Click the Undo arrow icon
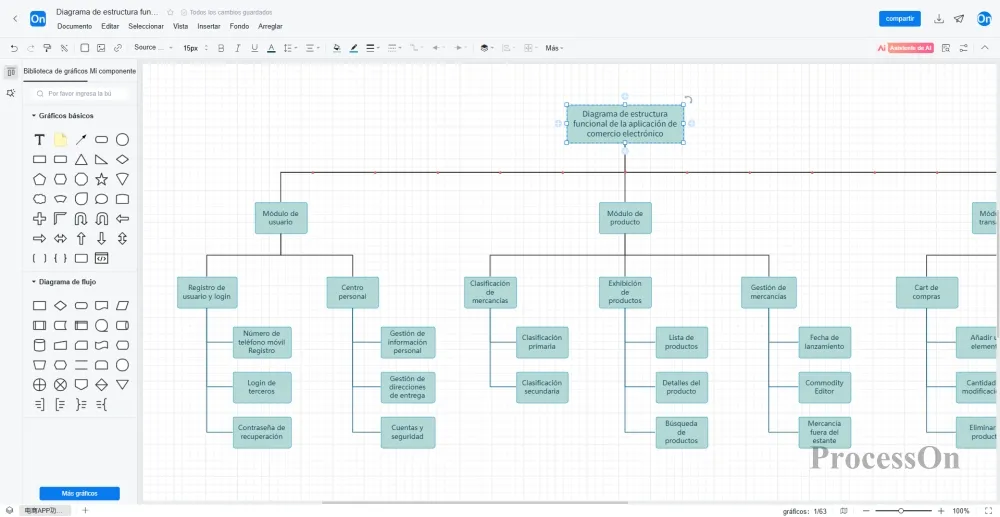The image size is (1000, 517). (14, 47)
